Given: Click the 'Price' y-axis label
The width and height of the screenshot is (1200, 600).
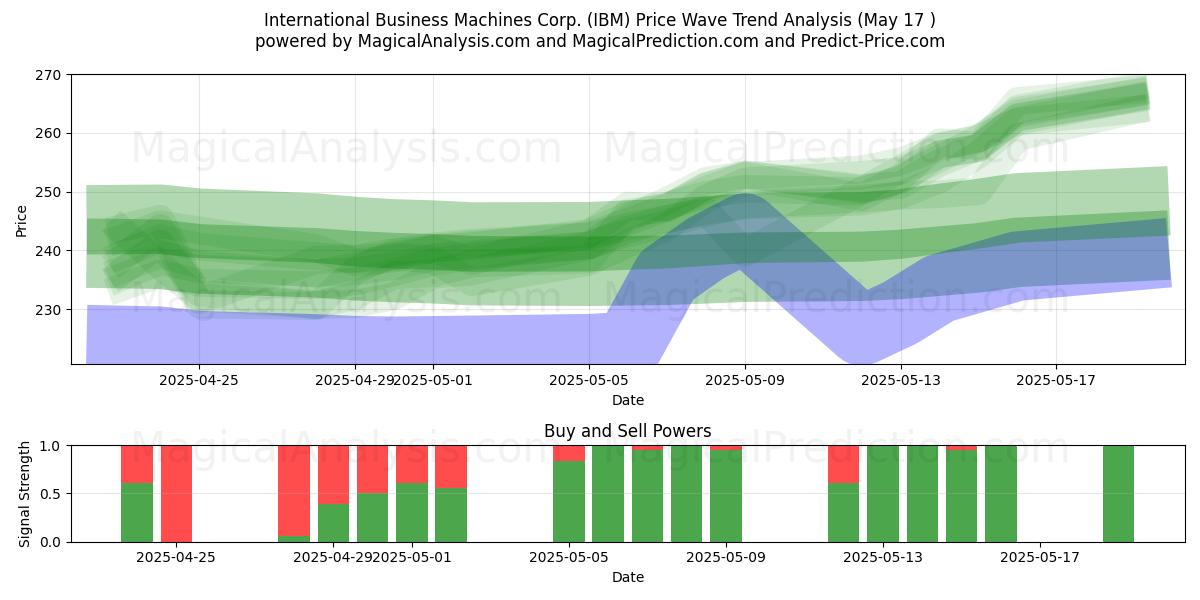Looking at the screenshot, I should tap(22, 220).
